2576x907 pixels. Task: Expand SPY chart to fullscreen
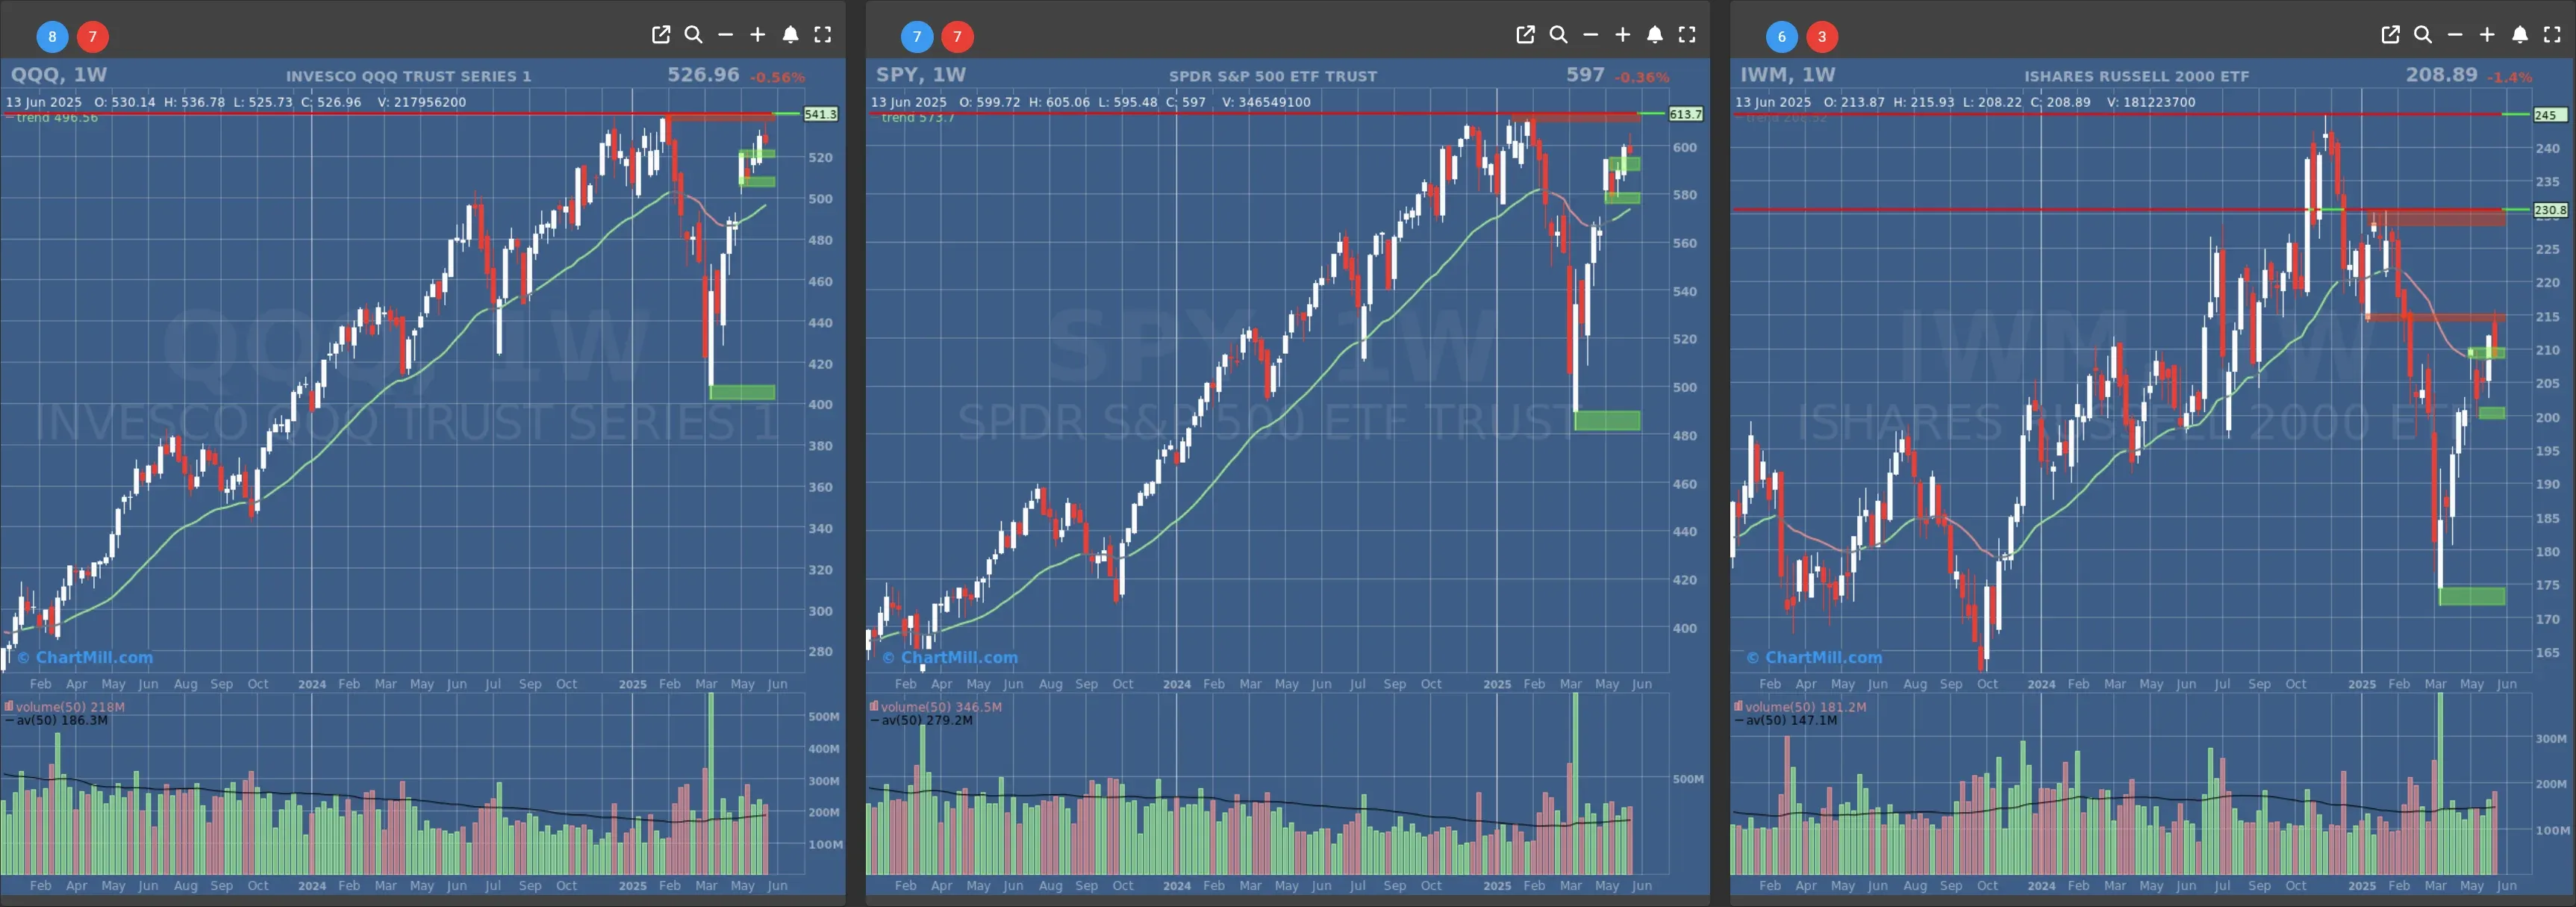(x=1687, y=35)
